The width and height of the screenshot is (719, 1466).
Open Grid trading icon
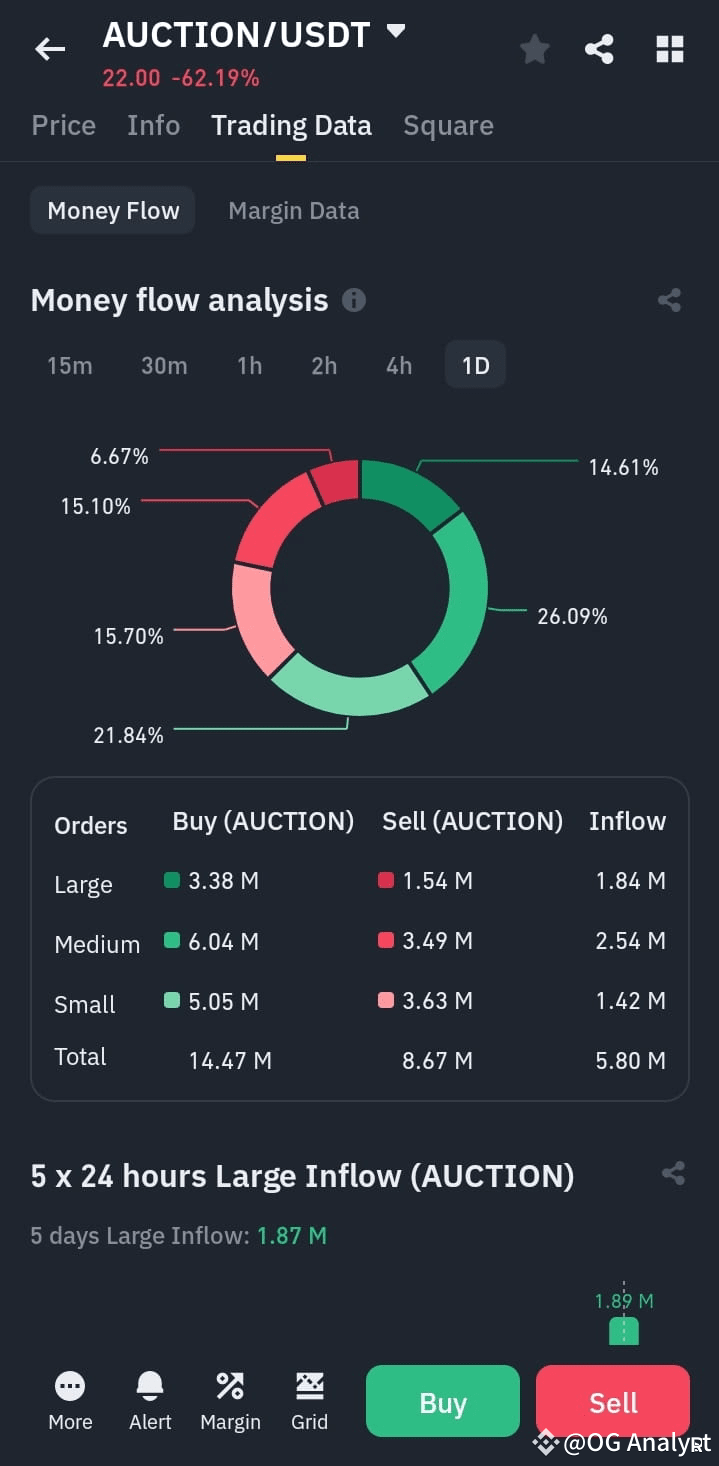(310, 1385)
